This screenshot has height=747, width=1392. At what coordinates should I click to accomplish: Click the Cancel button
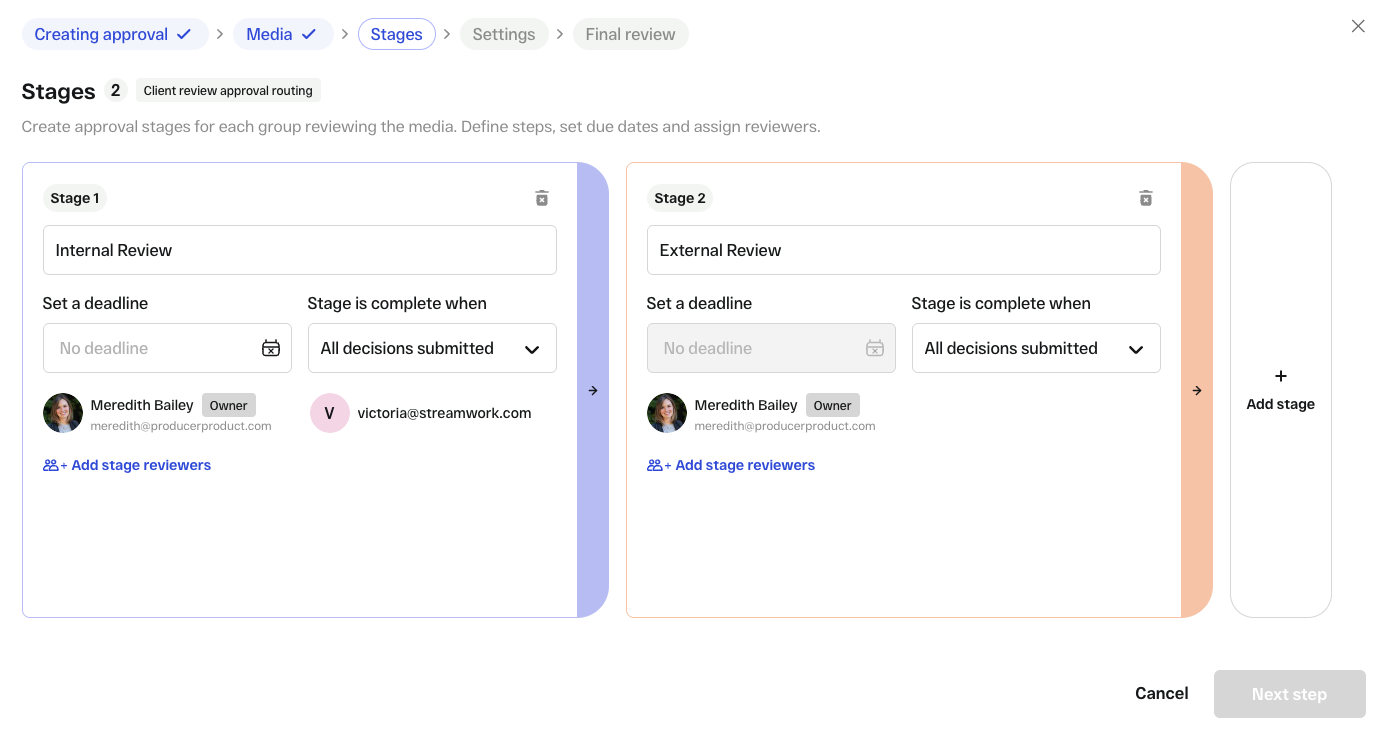pos(1162,694)
